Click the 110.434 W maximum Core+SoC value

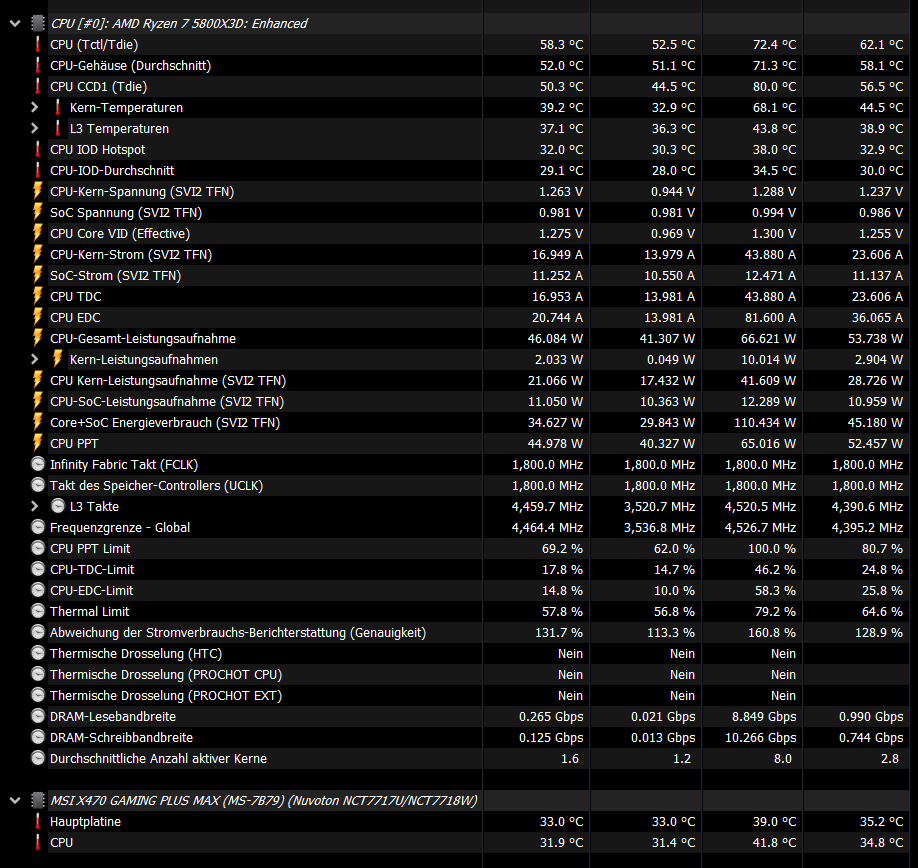[765, 423]
